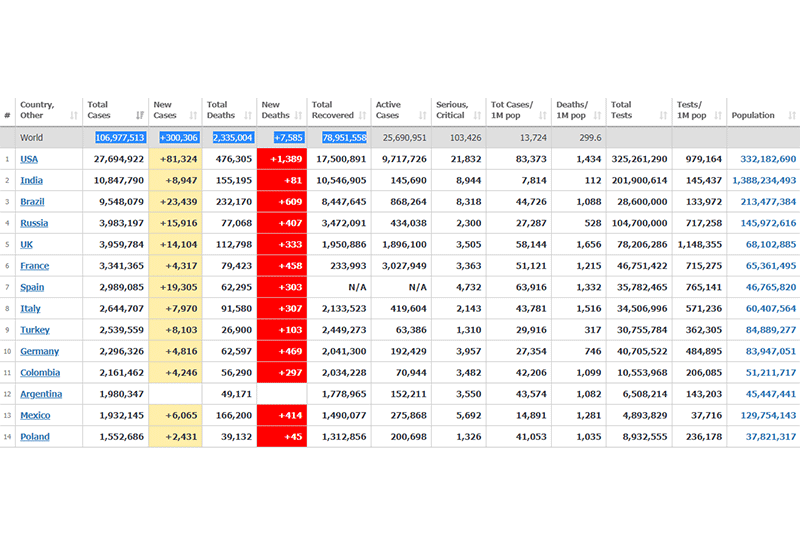The height and width of the screenshot is (546, 800).
Task: Open Poland's country link
Action: [34, 437]
